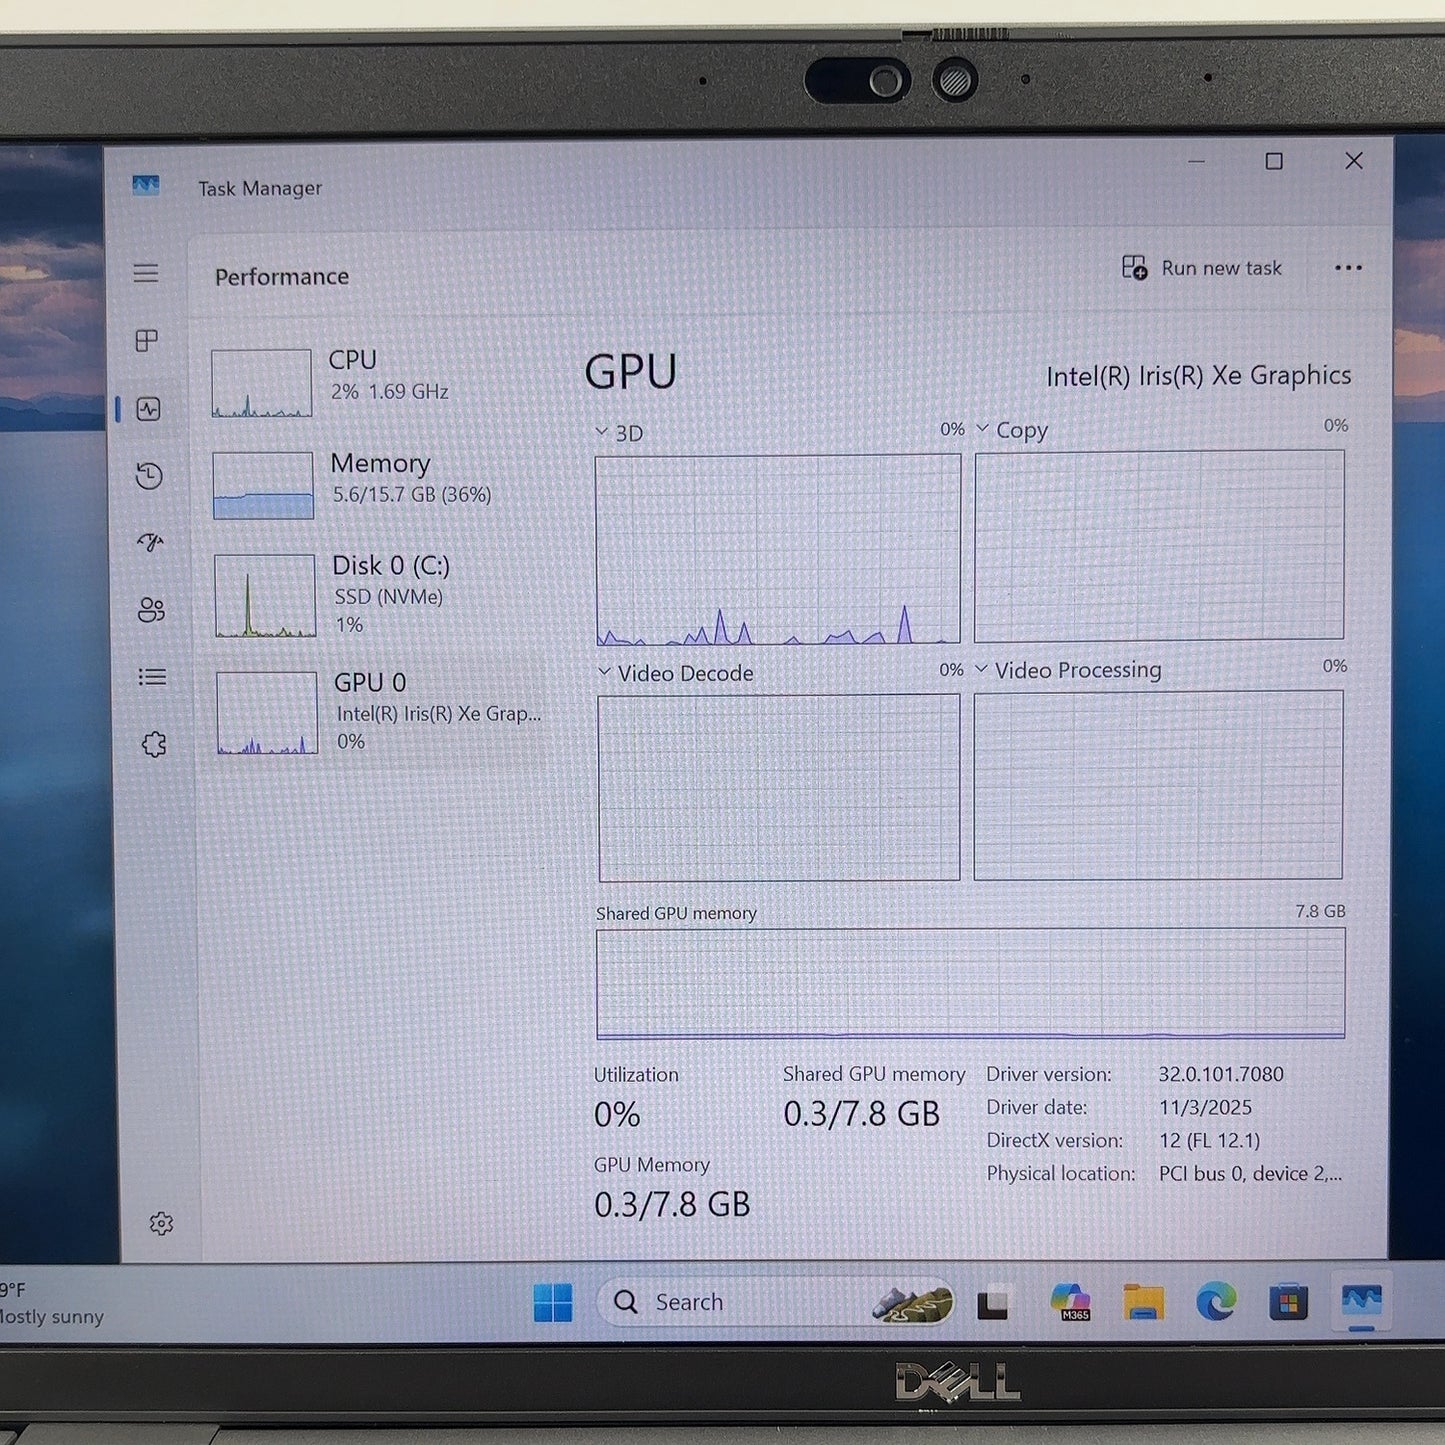
Task: Open the App history page icon
Action: (x=149, y=476)
